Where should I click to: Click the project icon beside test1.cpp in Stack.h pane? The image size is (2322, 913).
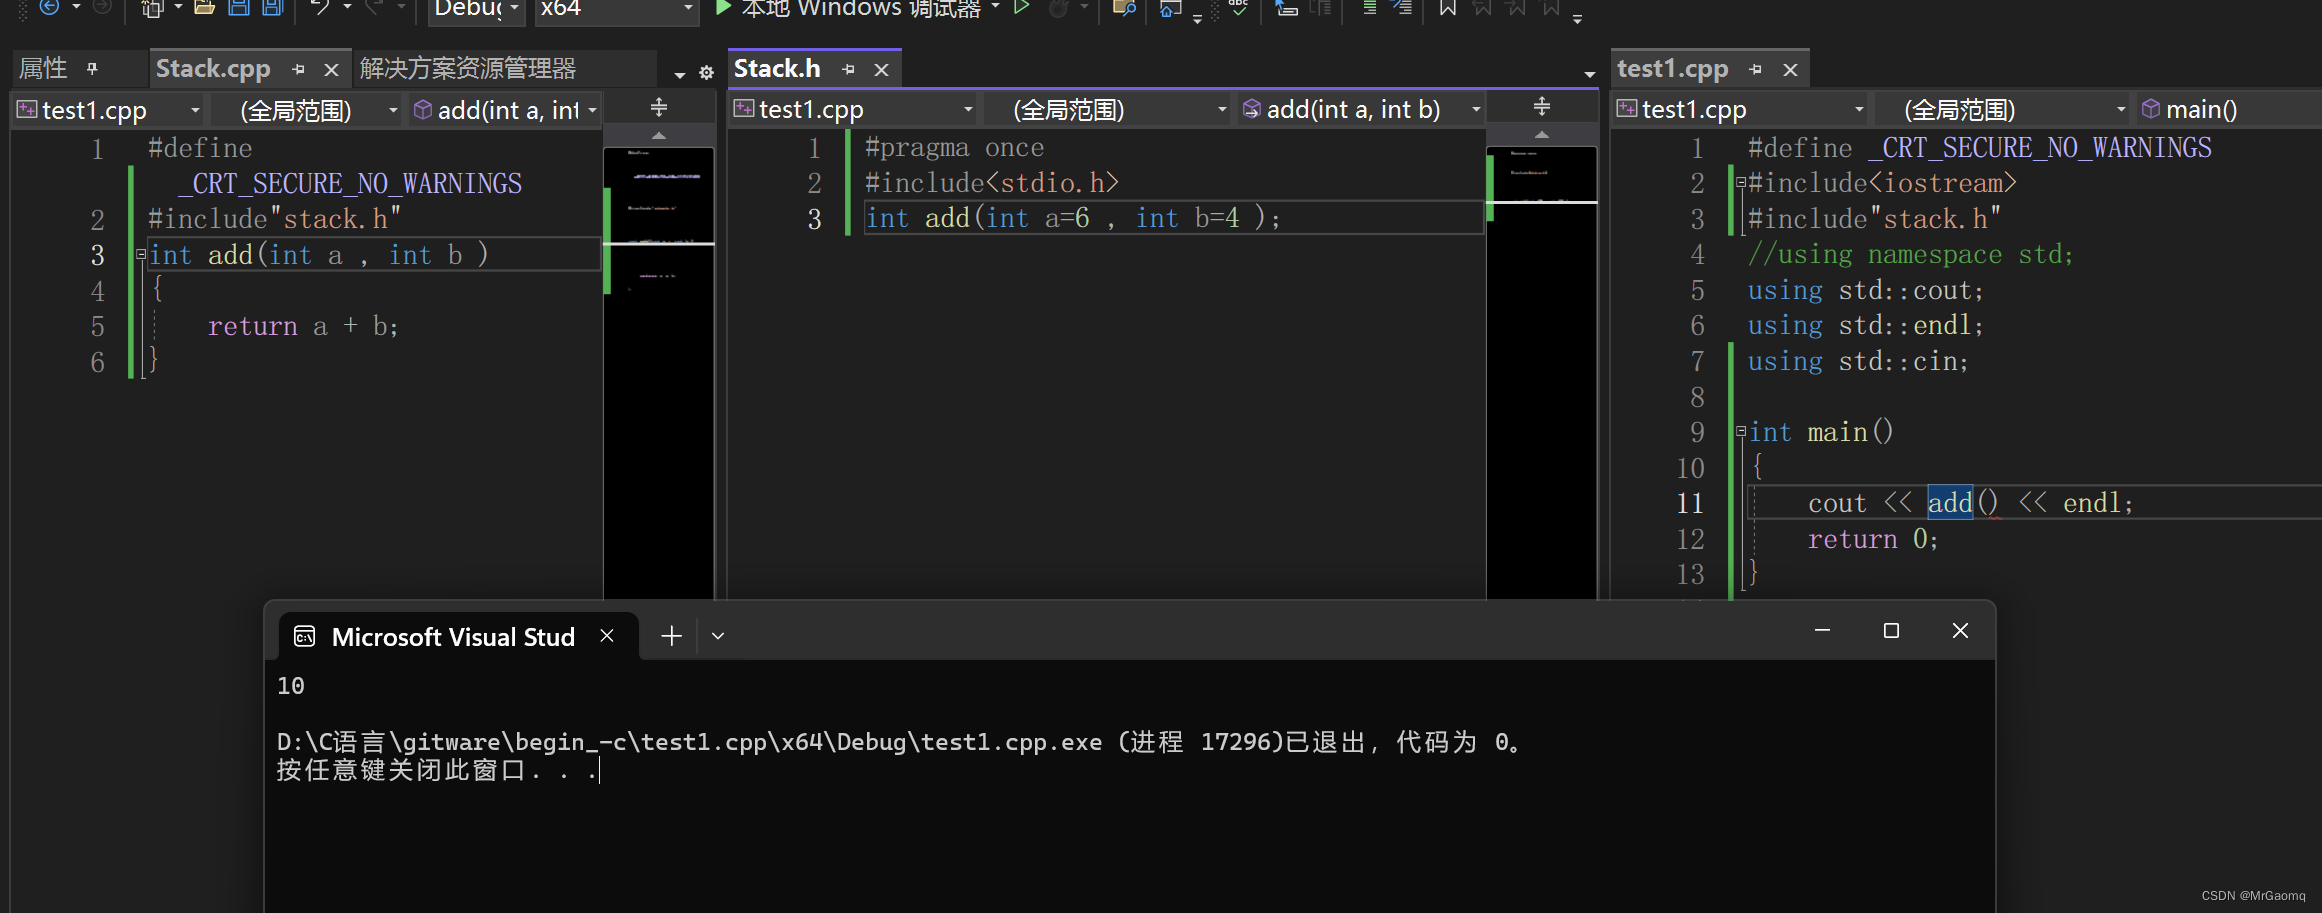click(744, 108)
